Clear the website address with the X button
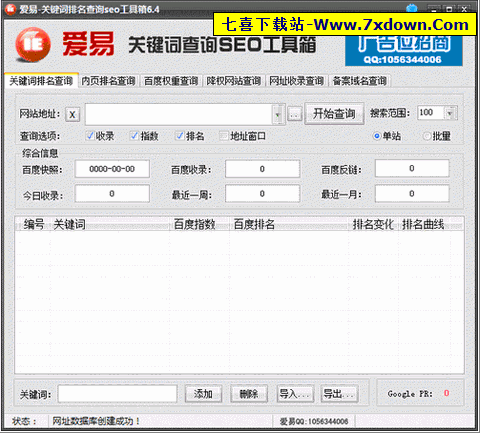 (72, 115)
